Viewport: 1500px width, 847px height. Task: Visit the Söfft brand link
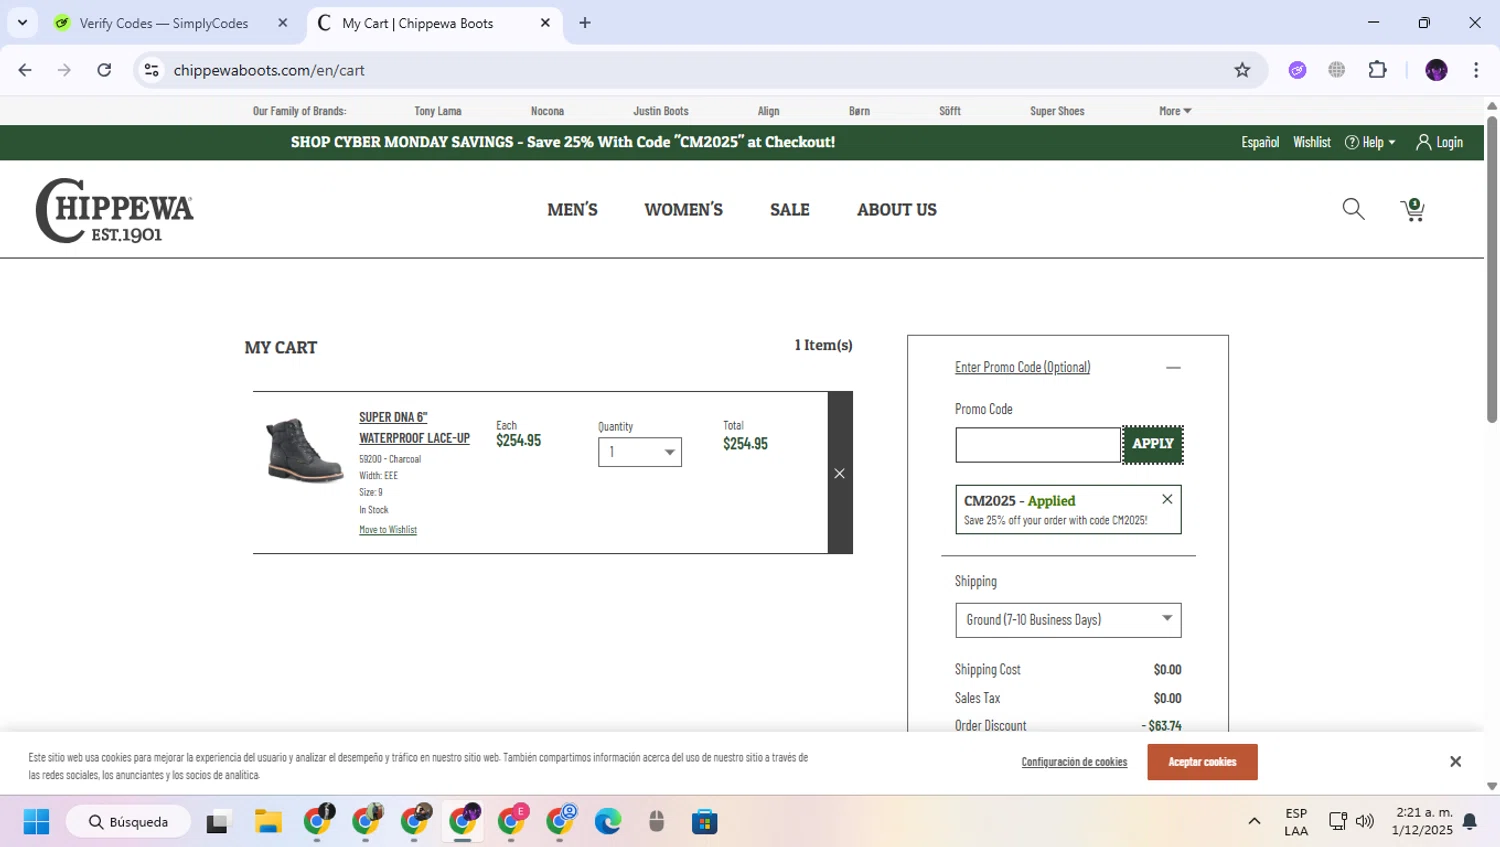coord(950,111)
